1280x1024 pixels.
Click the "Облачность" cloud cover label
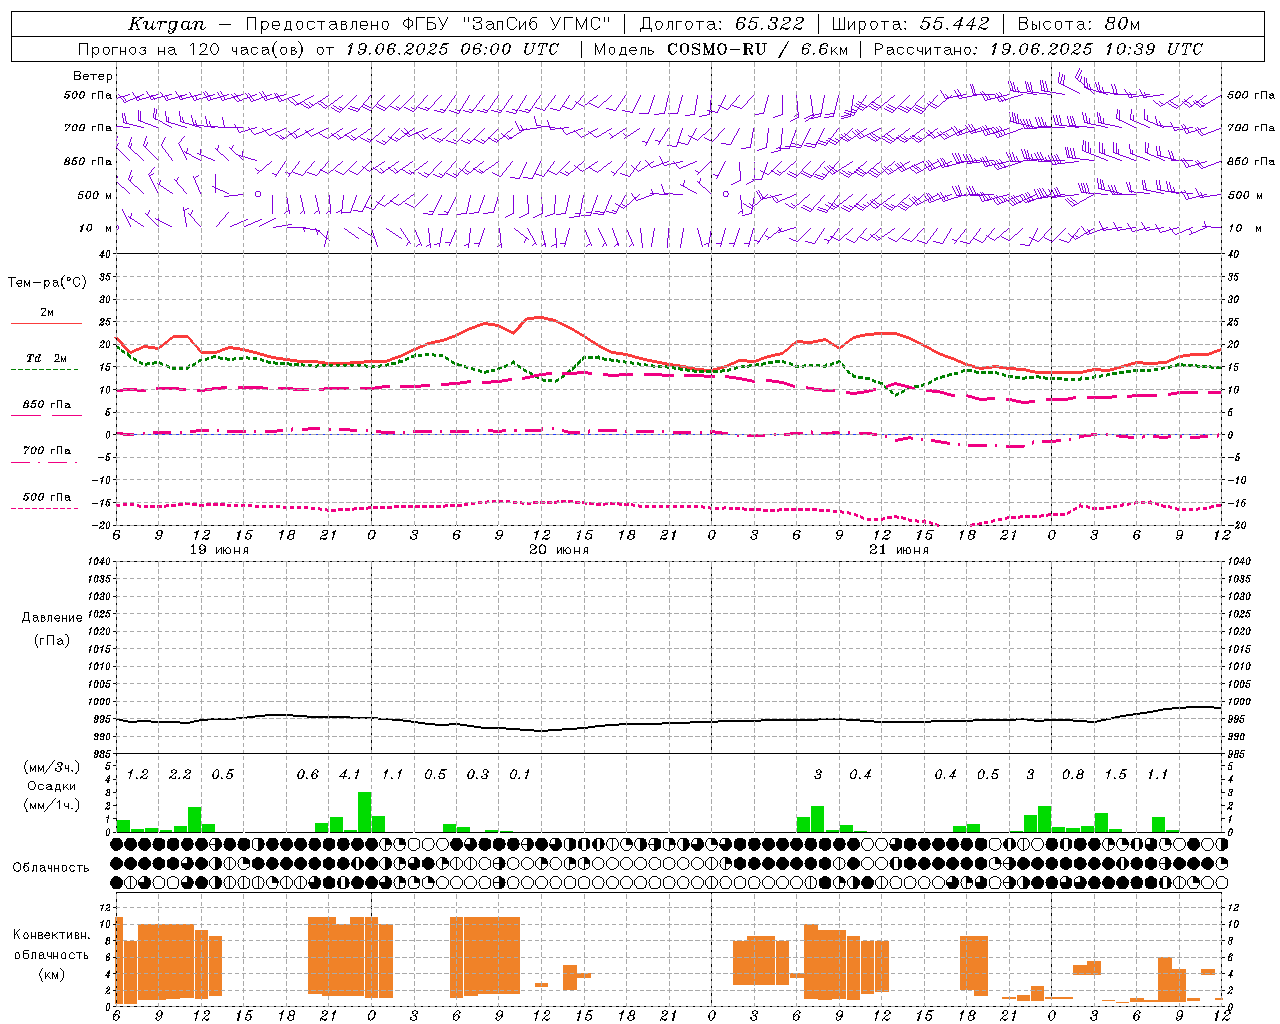(x=51, y=868)
